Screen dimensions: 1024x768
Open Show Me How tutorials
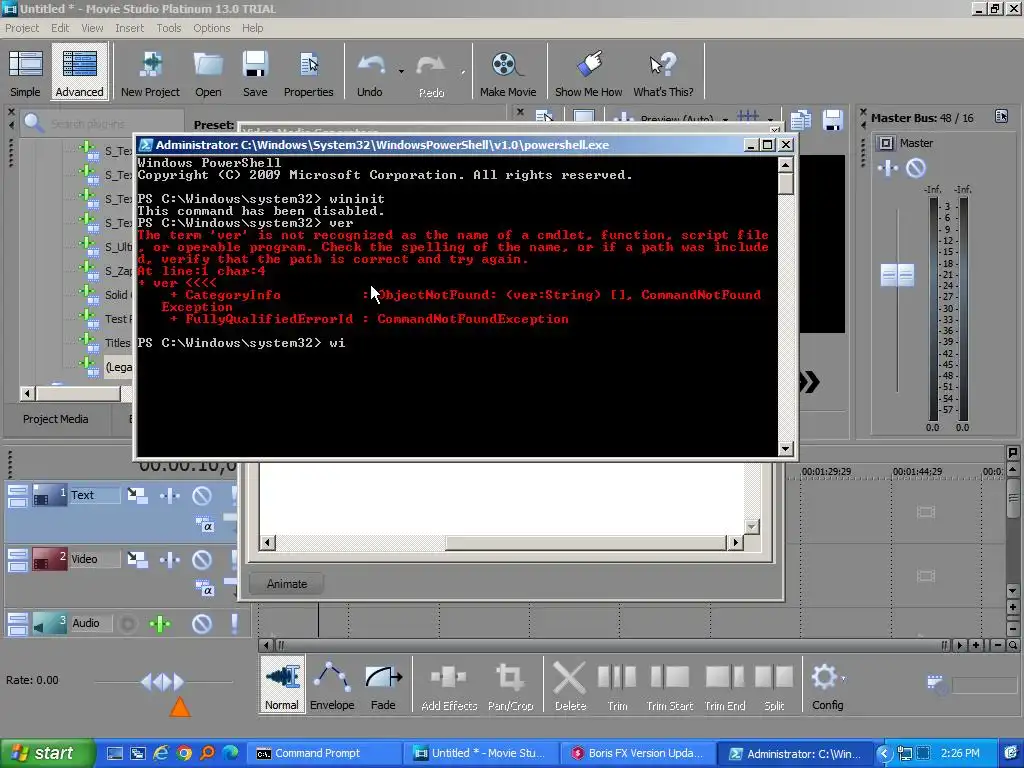588,72
